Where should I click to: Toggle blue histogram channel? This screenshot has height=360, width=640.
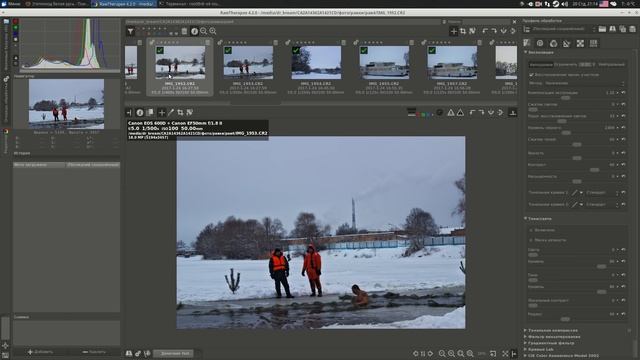[x=16, y=34]
